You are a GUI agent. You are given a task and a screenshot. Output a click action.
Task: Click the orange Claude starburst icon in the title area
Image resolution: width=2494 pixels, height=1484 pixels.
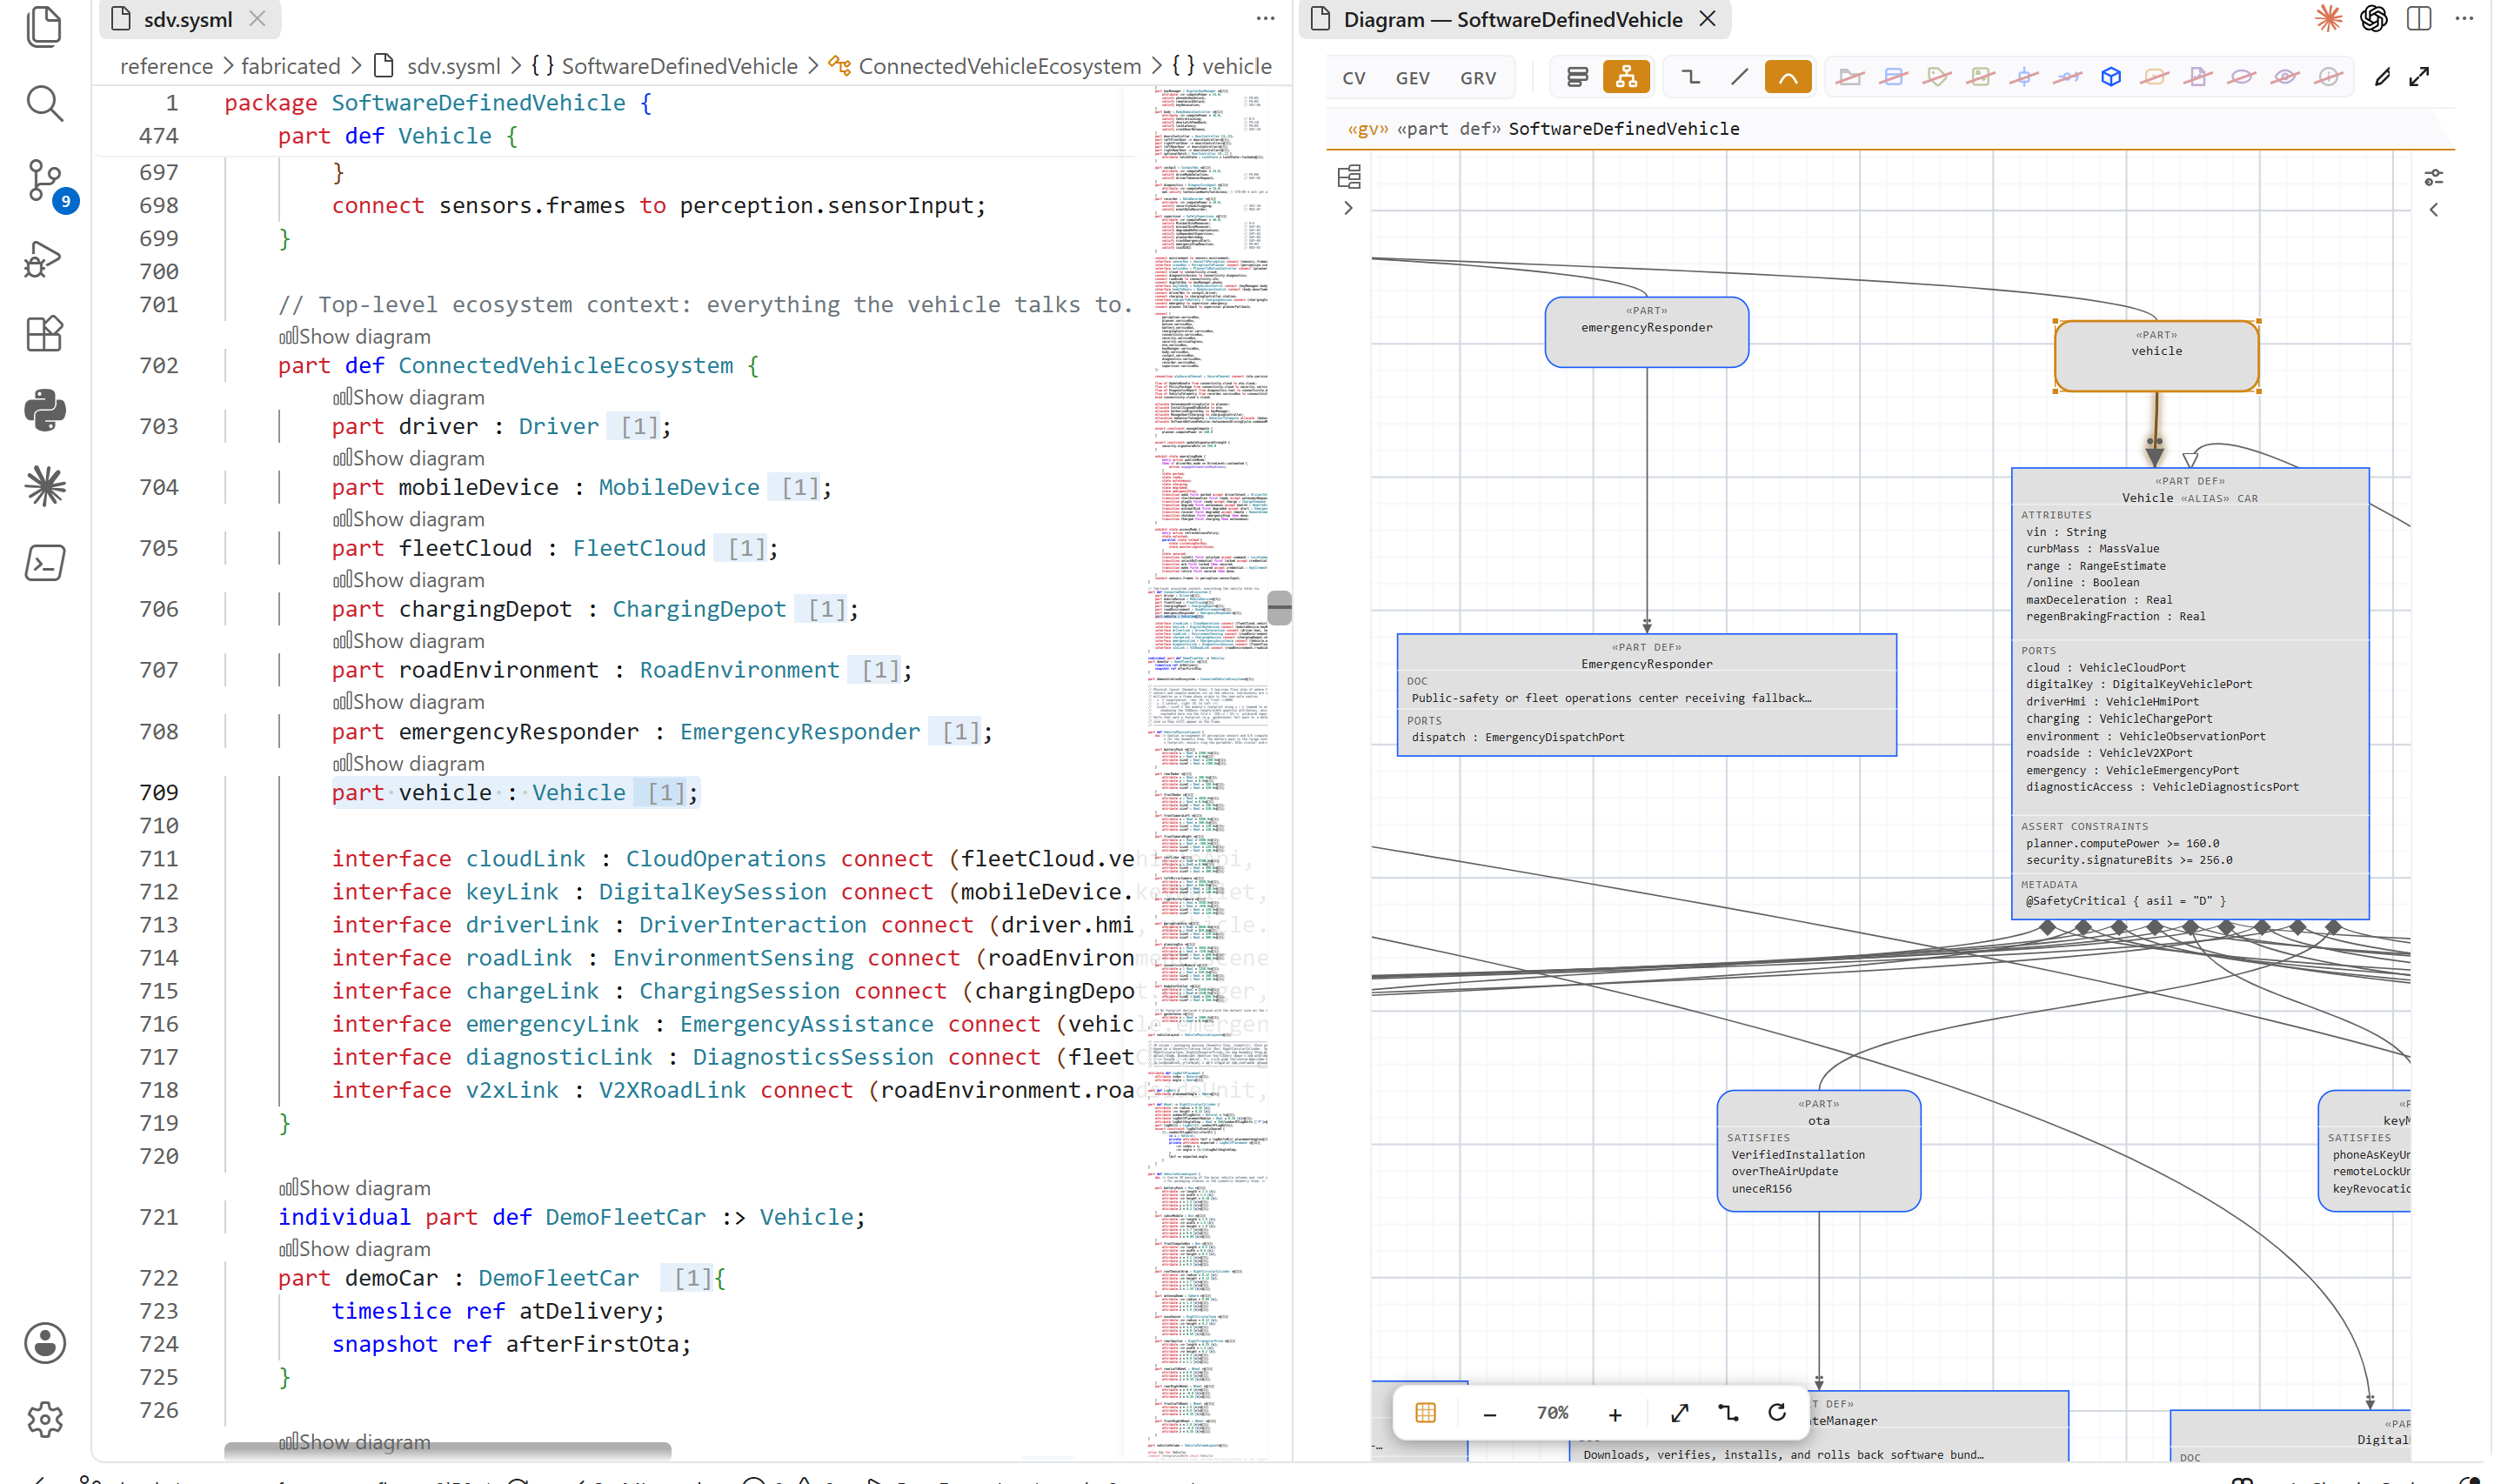tap(2328, 19)
